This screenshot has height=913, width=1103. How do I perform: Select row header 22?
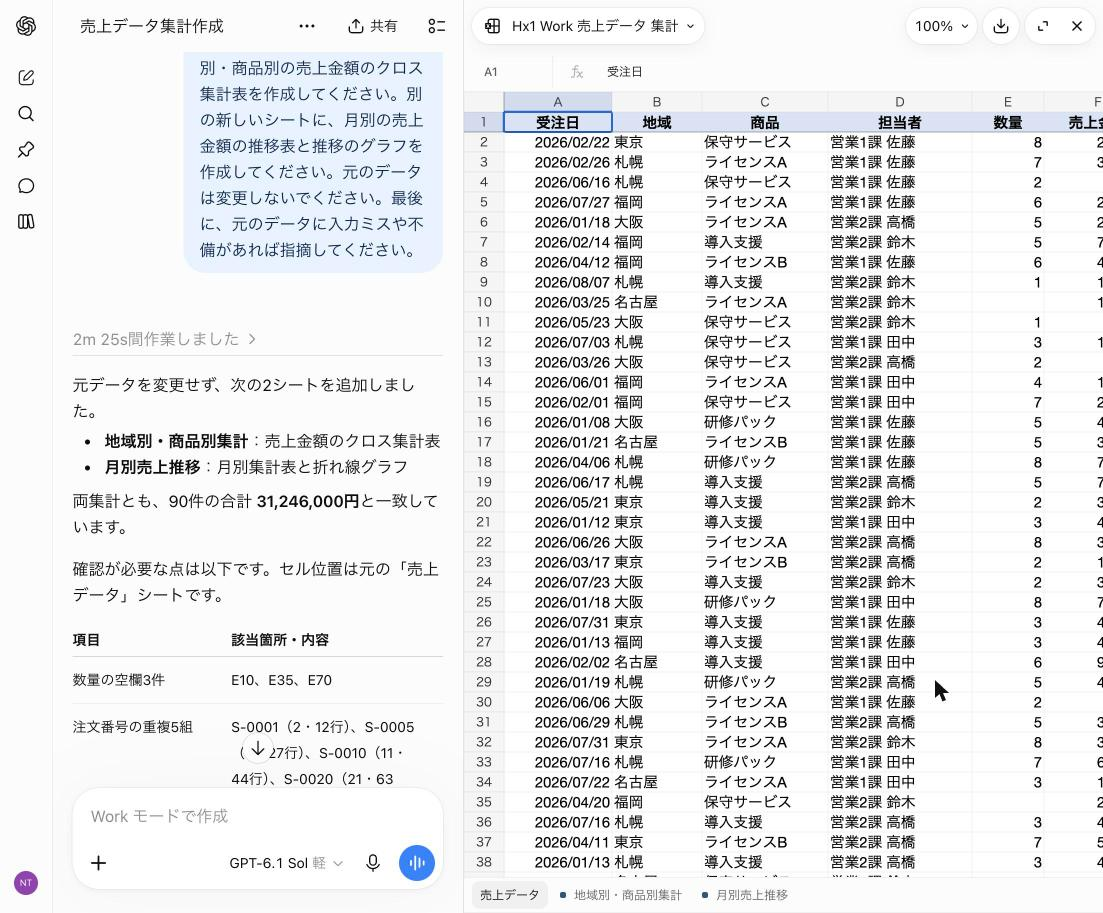[484, 542]
